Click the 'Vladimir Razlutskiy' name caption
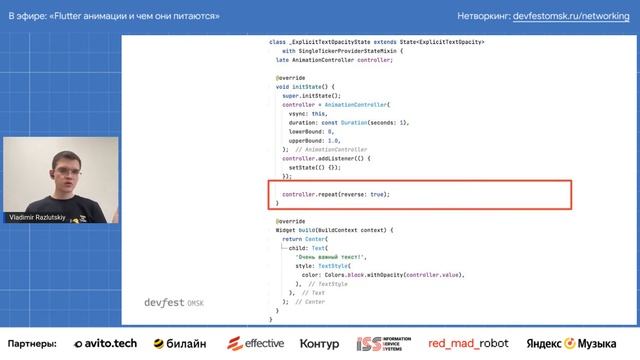The image size is (640, 360). coord(37,218)
